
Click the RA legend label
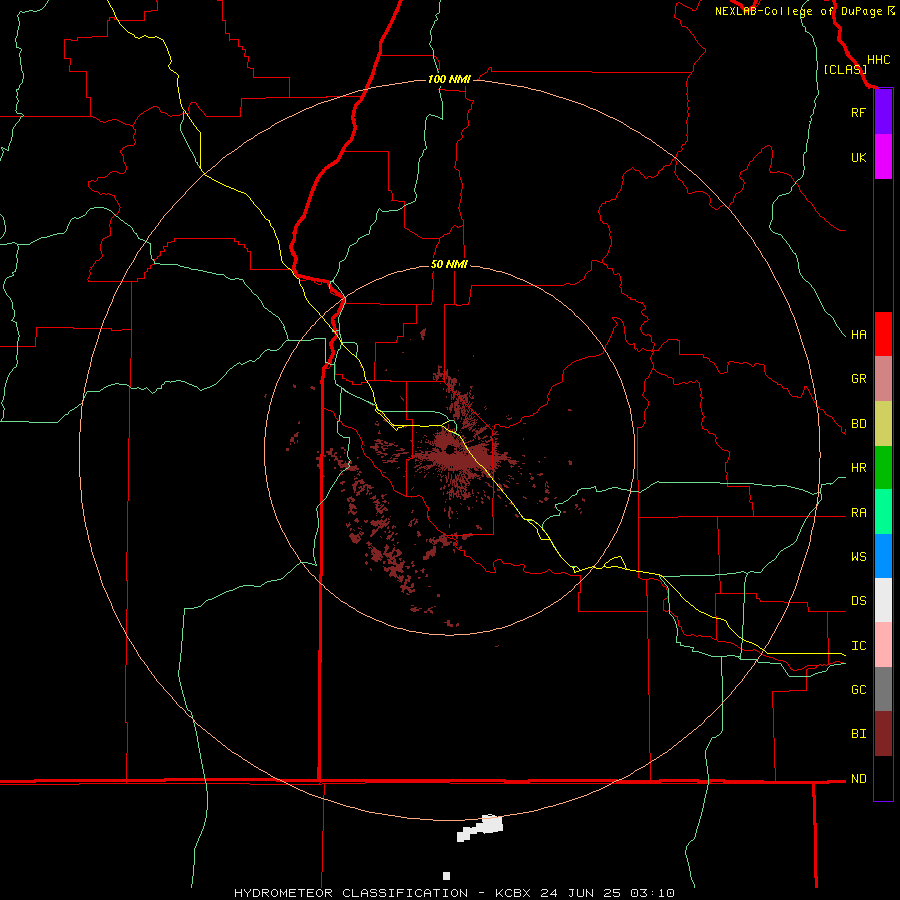[x=858, y=513]
